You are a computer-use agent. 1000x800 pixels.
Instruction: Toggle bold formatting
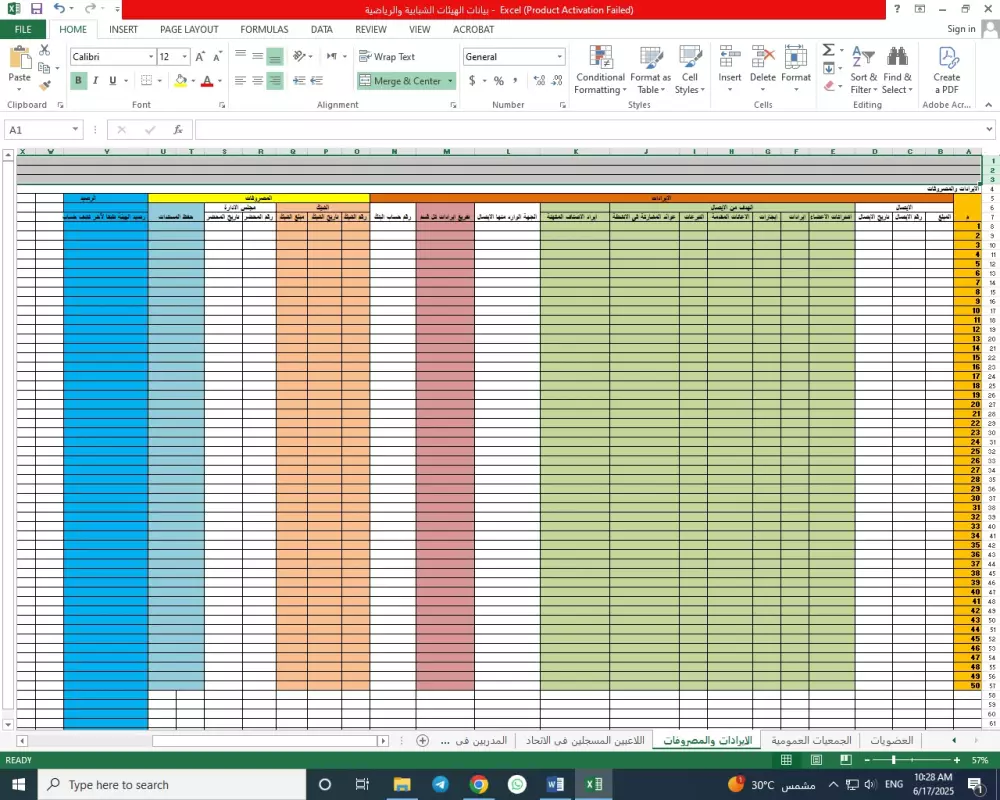[78, 80]
